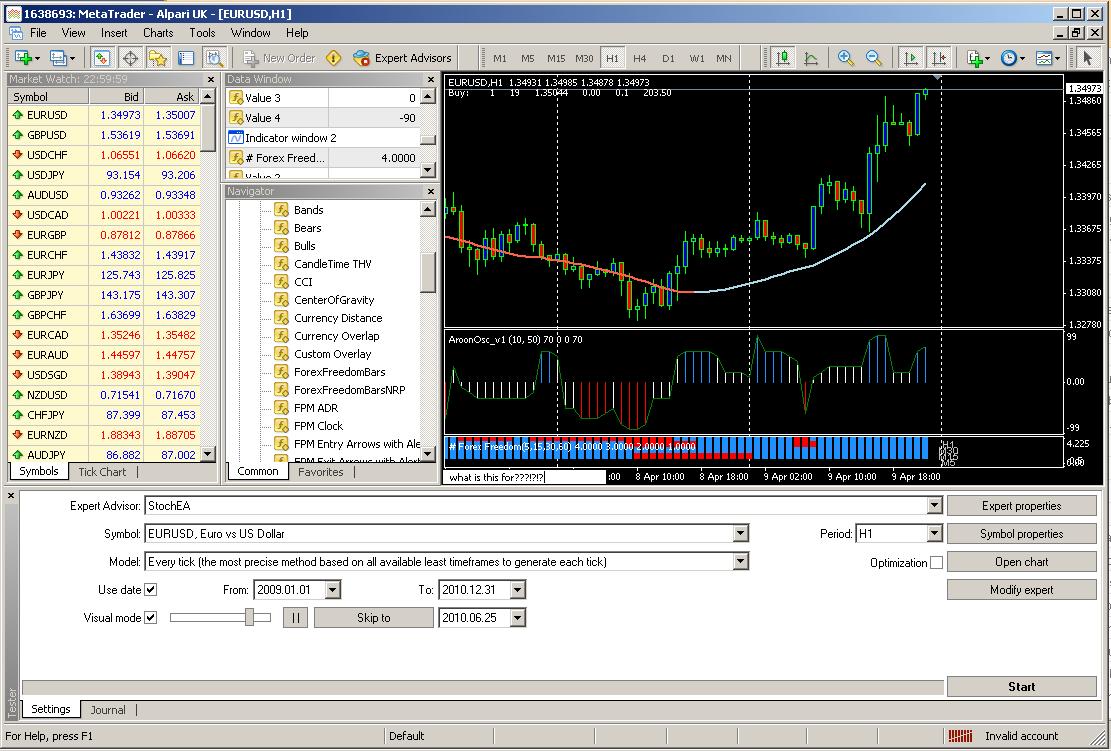Open the To date dropdown
The image size is (1111, 751).
(x=518, y=589)
